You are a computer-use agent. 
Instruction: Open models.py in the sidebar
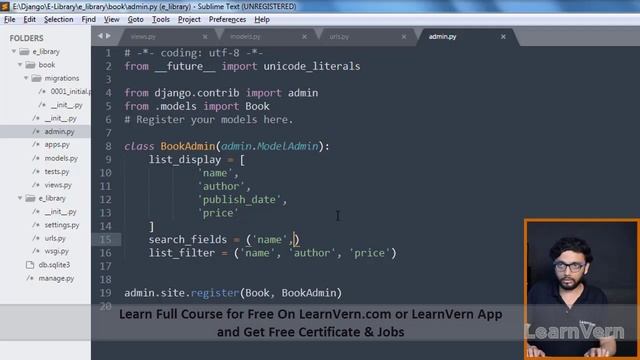click(61, 158)
